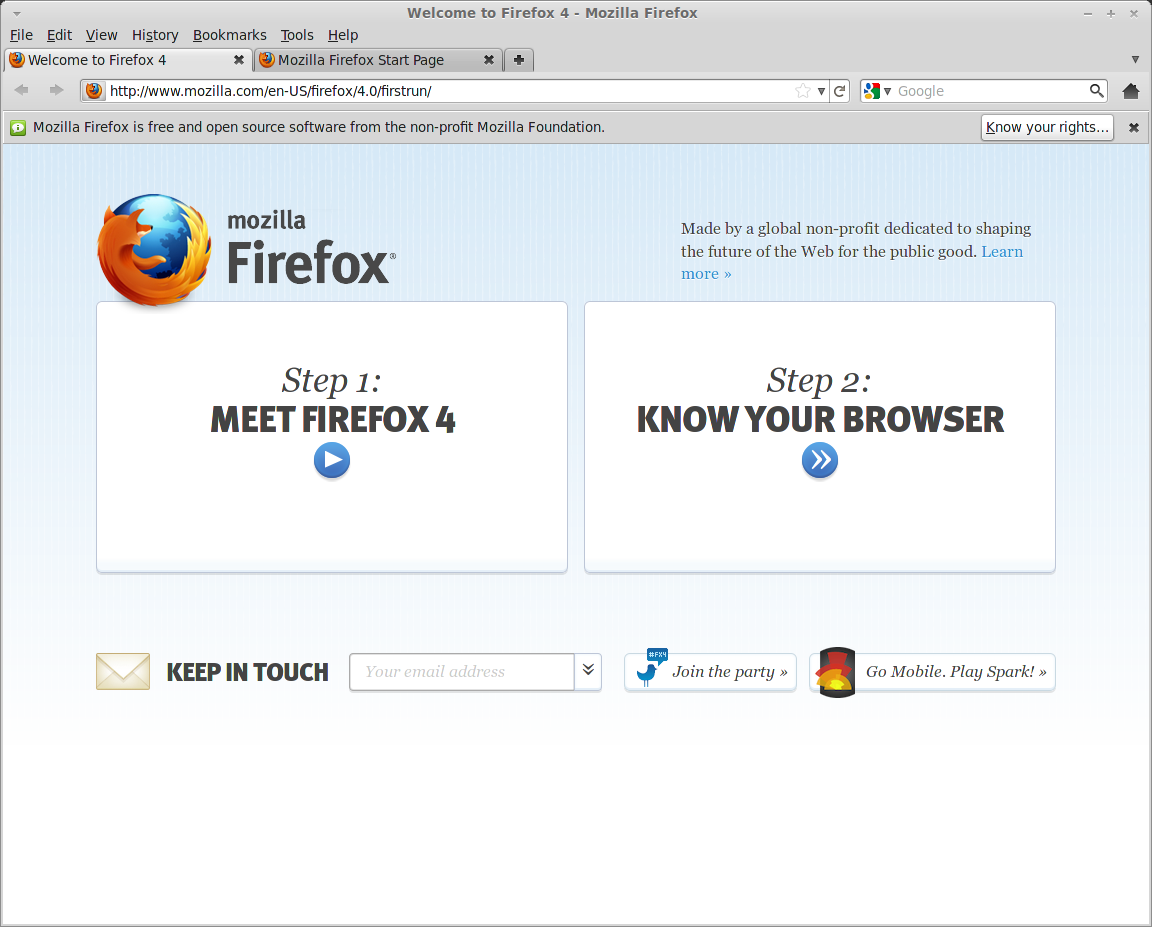Click the Join the party button

click(x=710, y=671)
